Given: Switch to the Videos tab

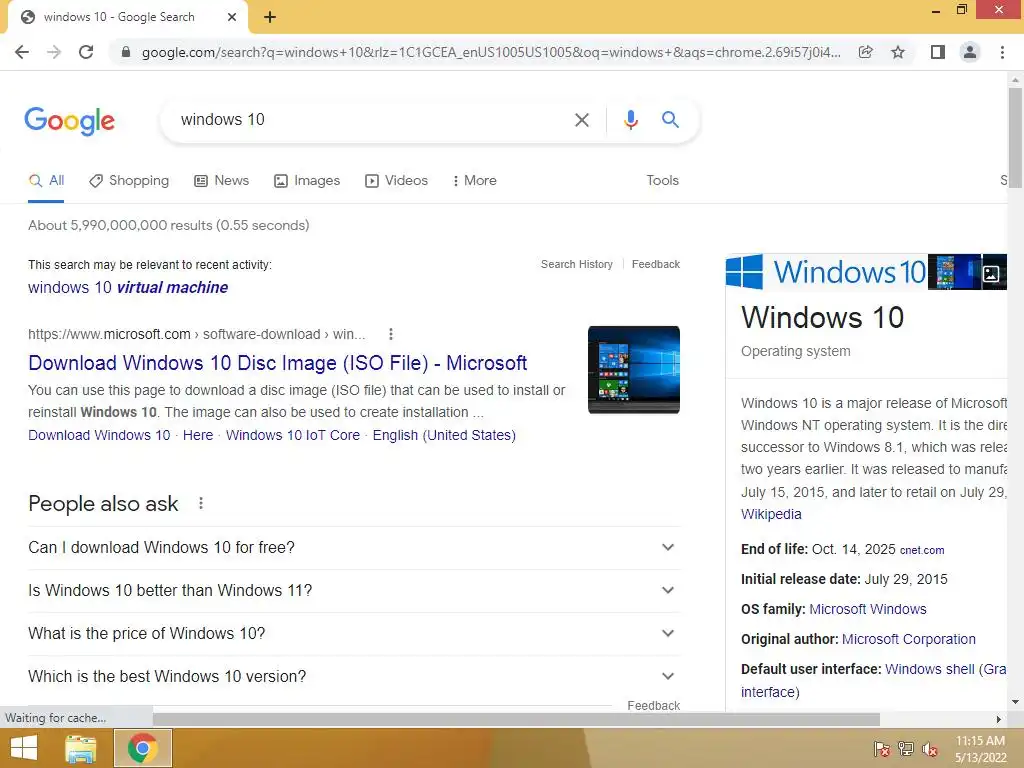Looking at the screenshot, I should (396, 180).
